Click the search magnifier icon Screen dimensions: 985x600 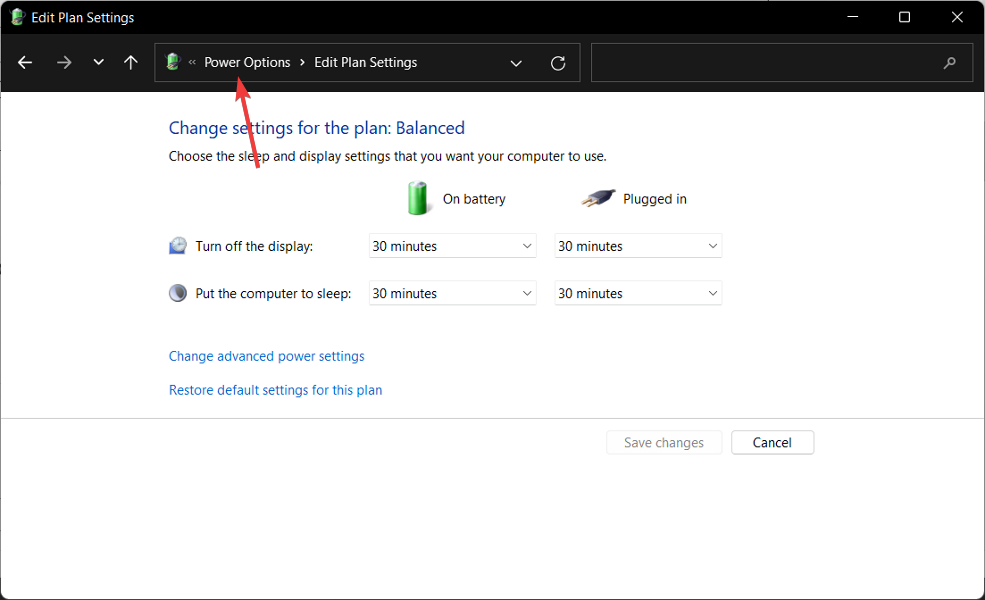point(949,62)
